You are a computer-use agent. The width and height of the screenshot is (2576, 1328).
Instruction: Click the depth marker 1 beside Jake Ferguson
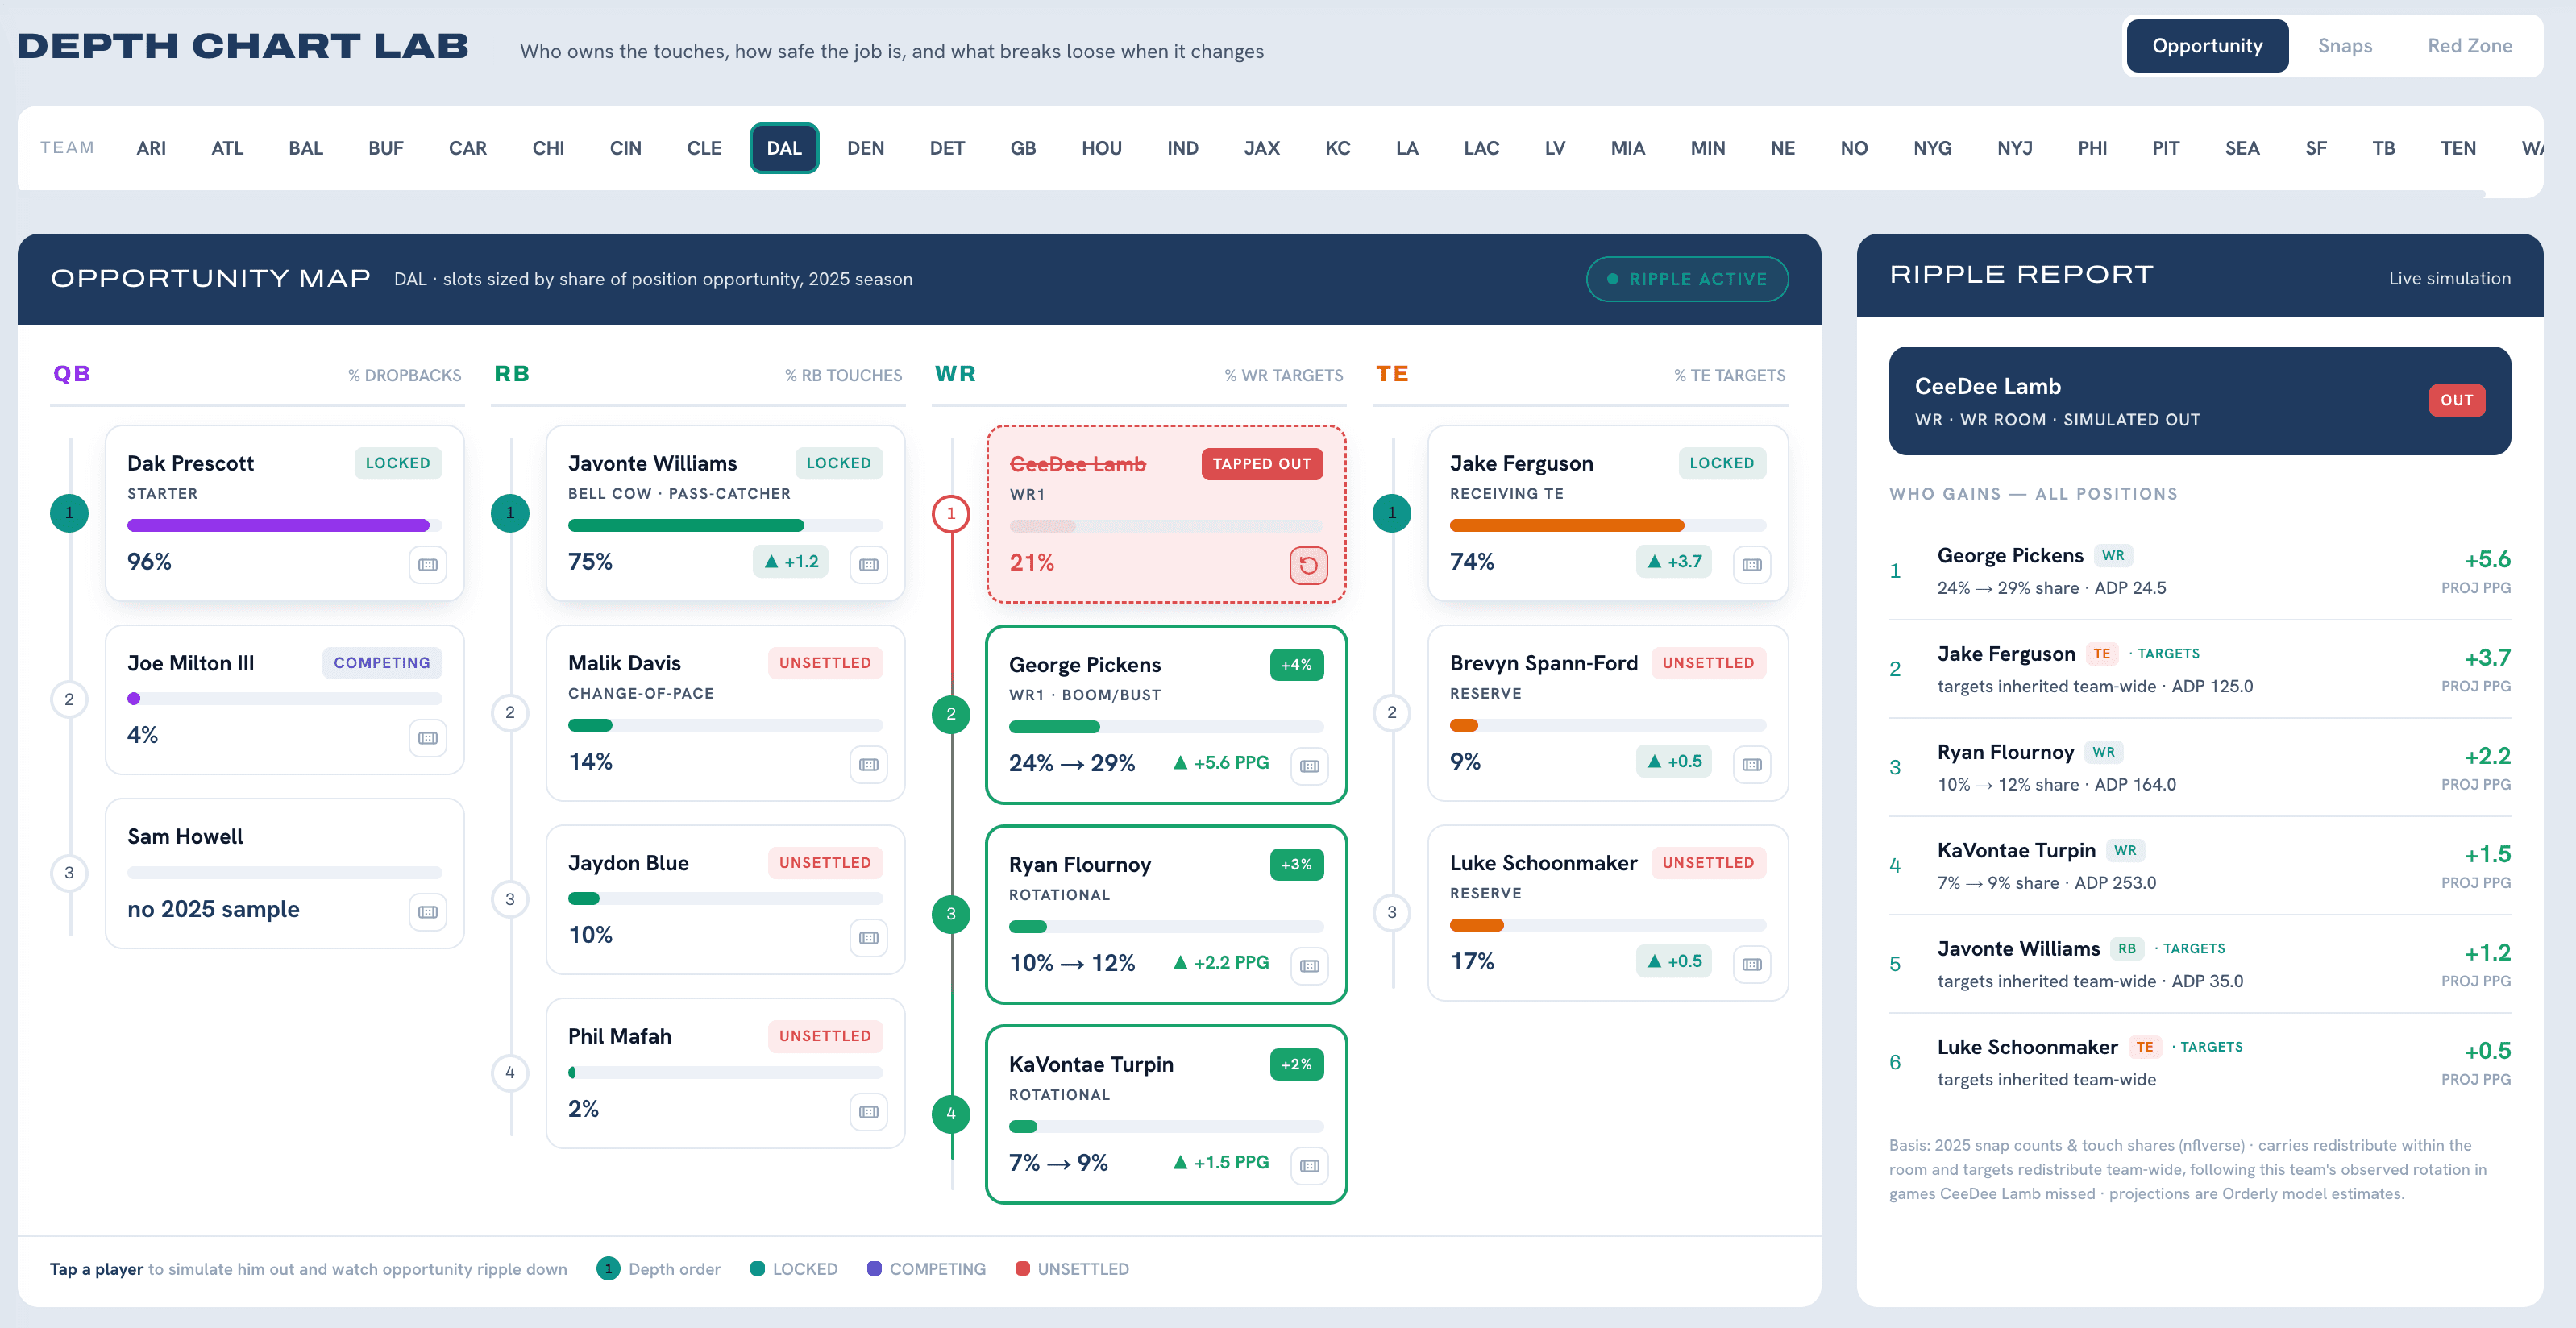[1392, 513]
